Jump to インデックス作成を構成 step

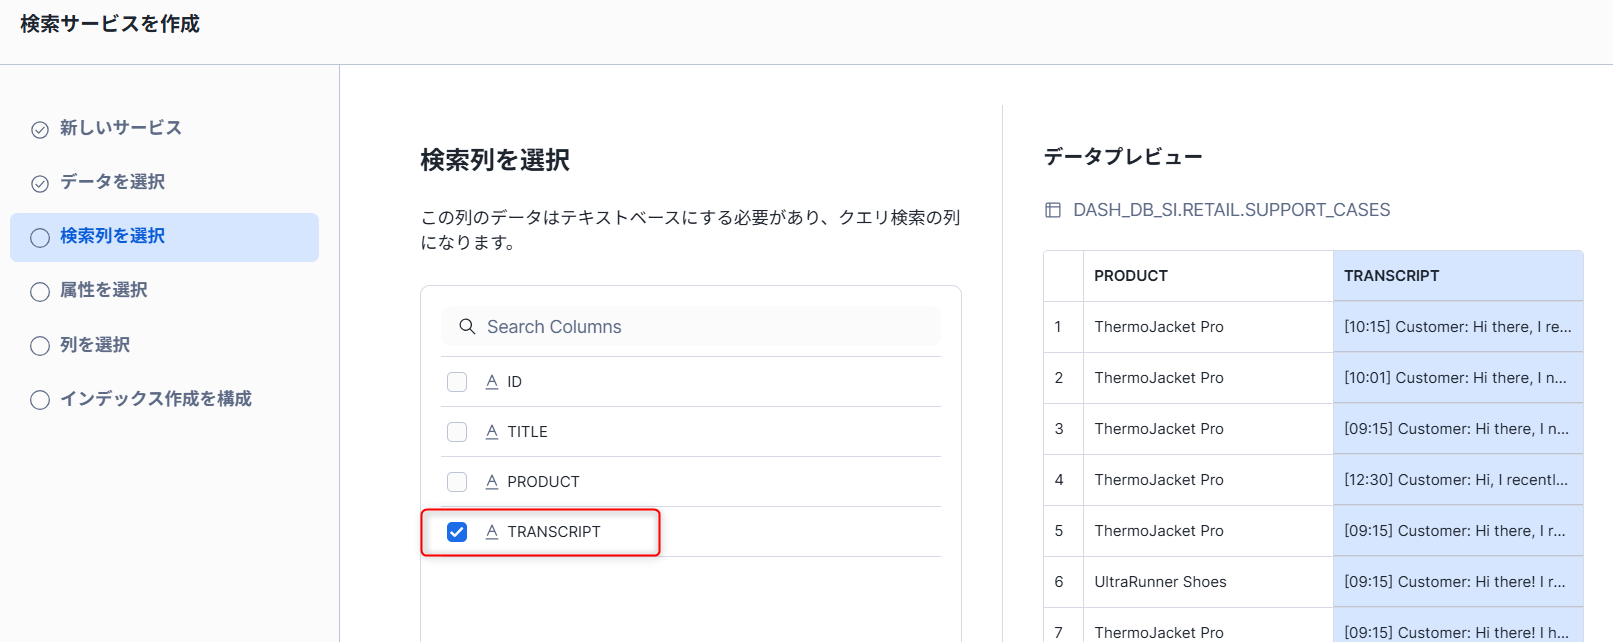[x=155, y=399]
